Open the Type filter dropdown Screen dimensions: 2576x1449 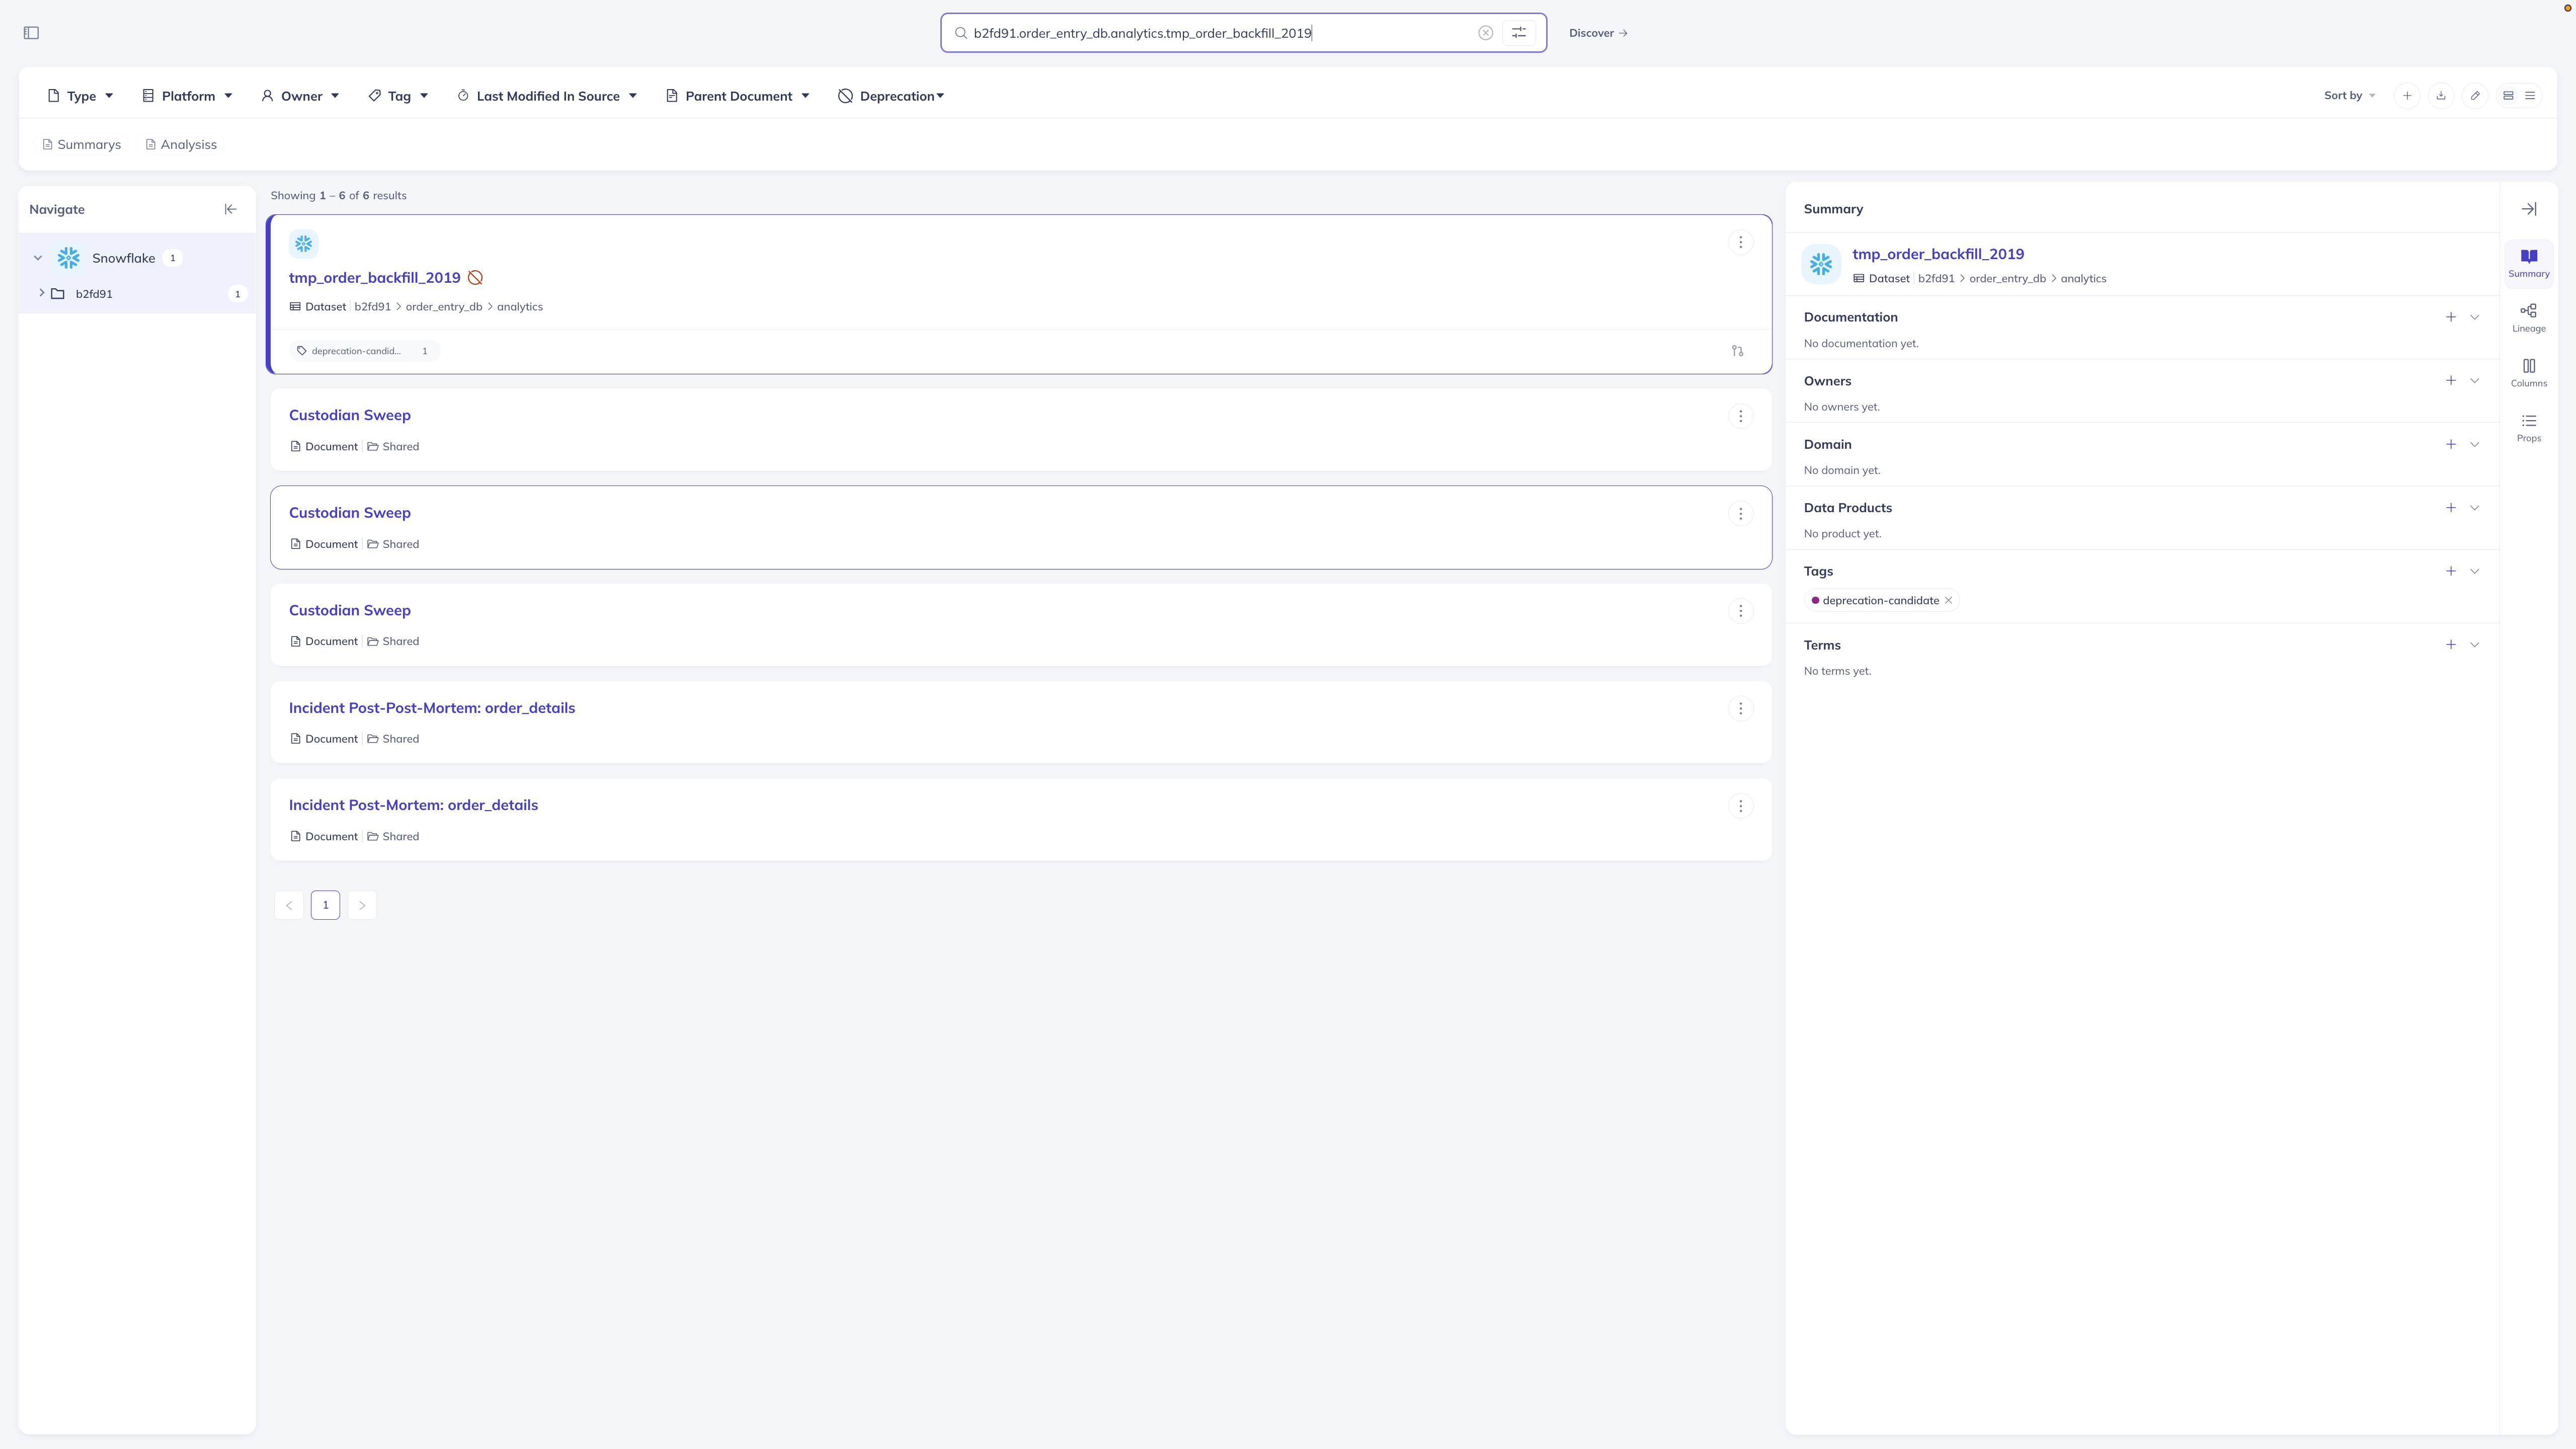tap(81, 96)
